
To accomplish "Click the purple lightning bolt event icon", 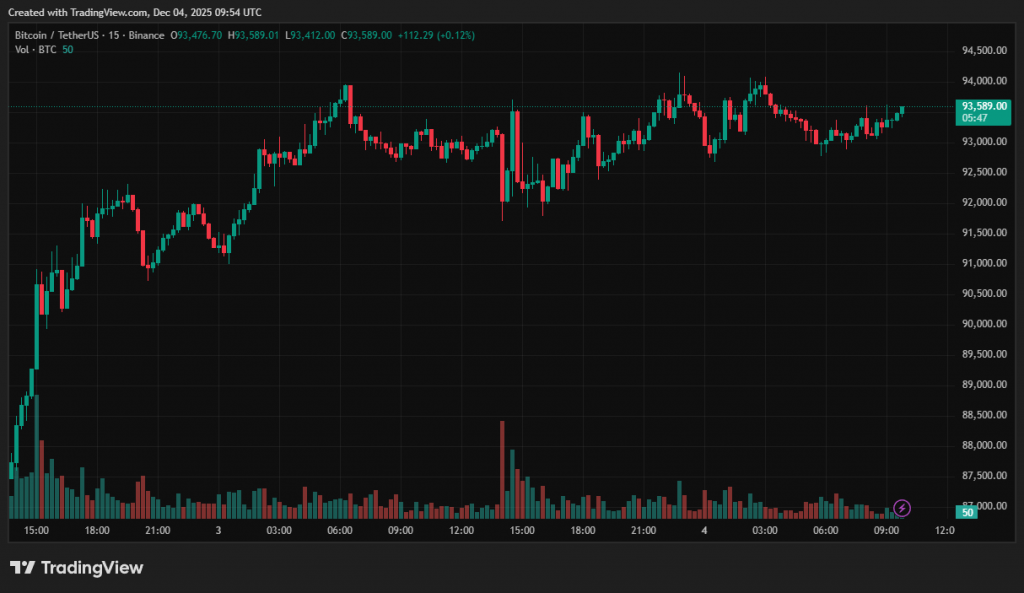I will (901, 508).
